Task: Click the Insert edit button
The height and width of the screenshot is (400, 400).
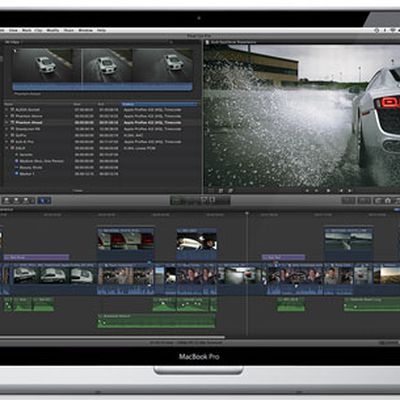Action: pyautogui.click(x=15, y=201)
